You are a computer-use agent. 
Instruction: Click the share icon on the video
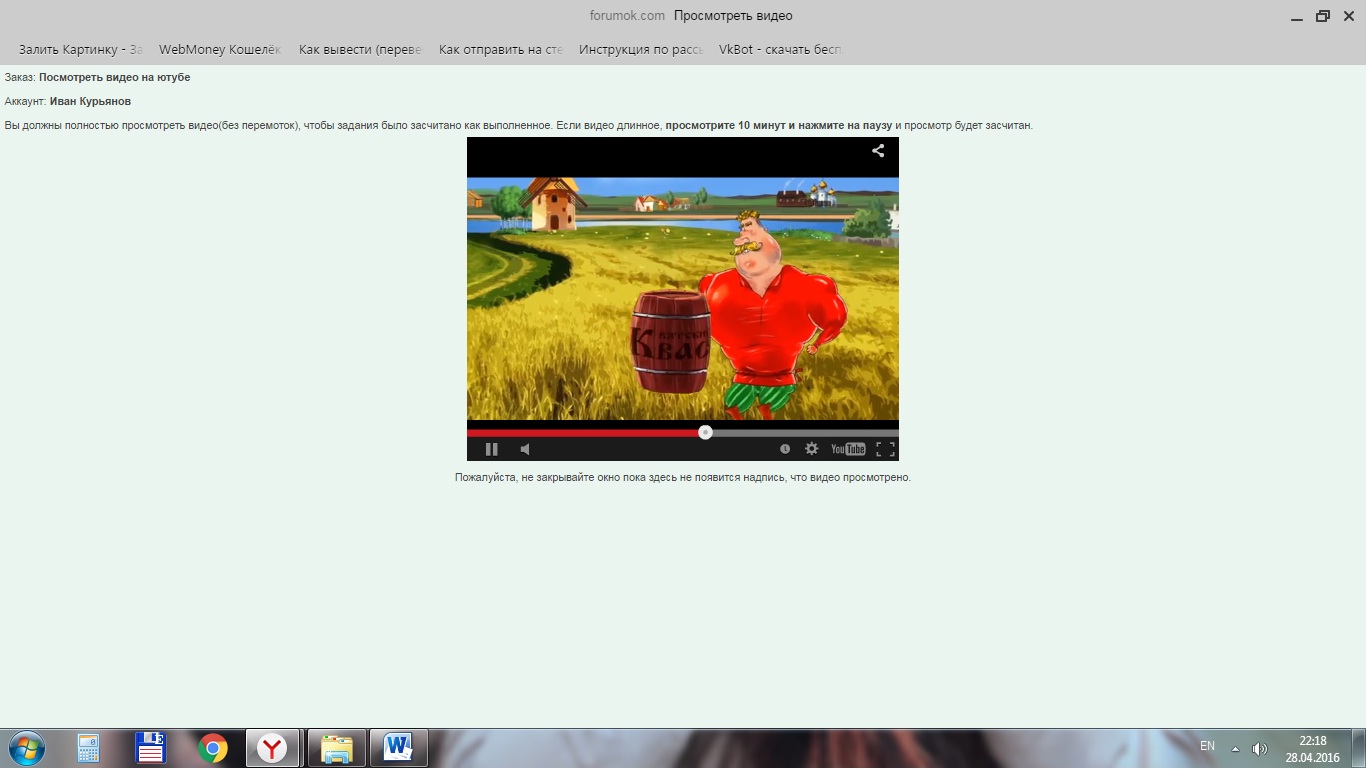(x=878, y=151)
